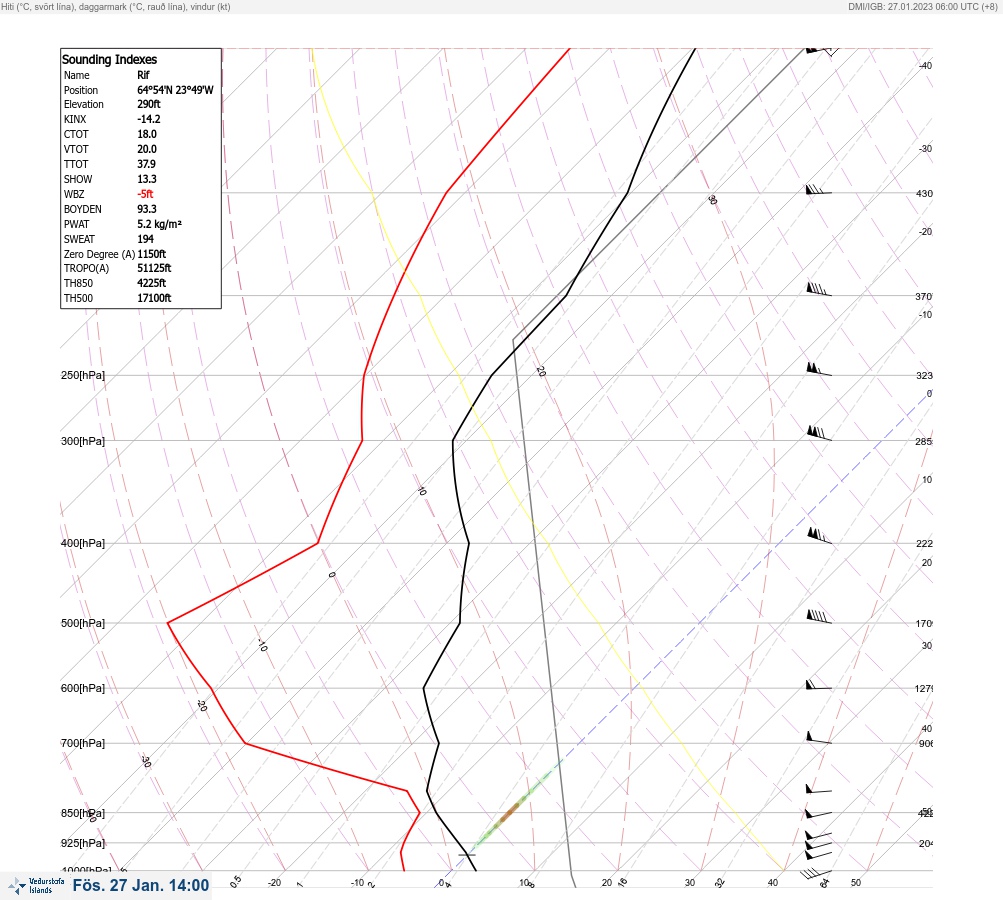Screen dimensions: 1003x900
Task: Click the VTOT value 20.0
Action: click(x=147, y=149)
